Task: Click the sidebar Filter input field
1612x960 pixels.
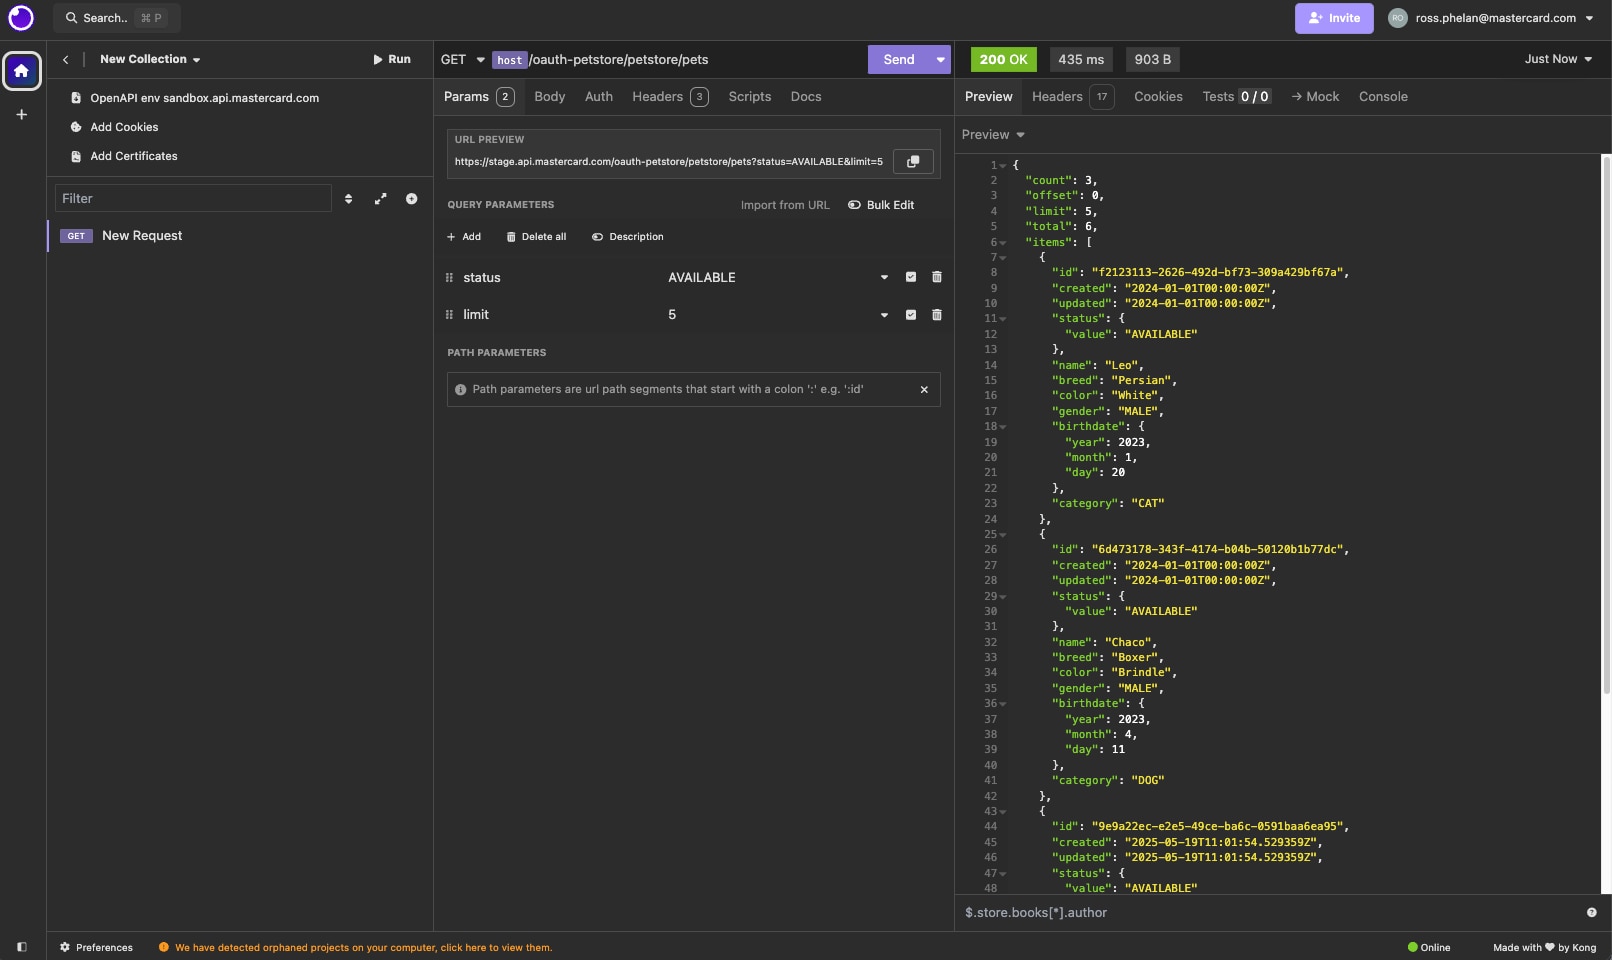Action: point(193,199)
